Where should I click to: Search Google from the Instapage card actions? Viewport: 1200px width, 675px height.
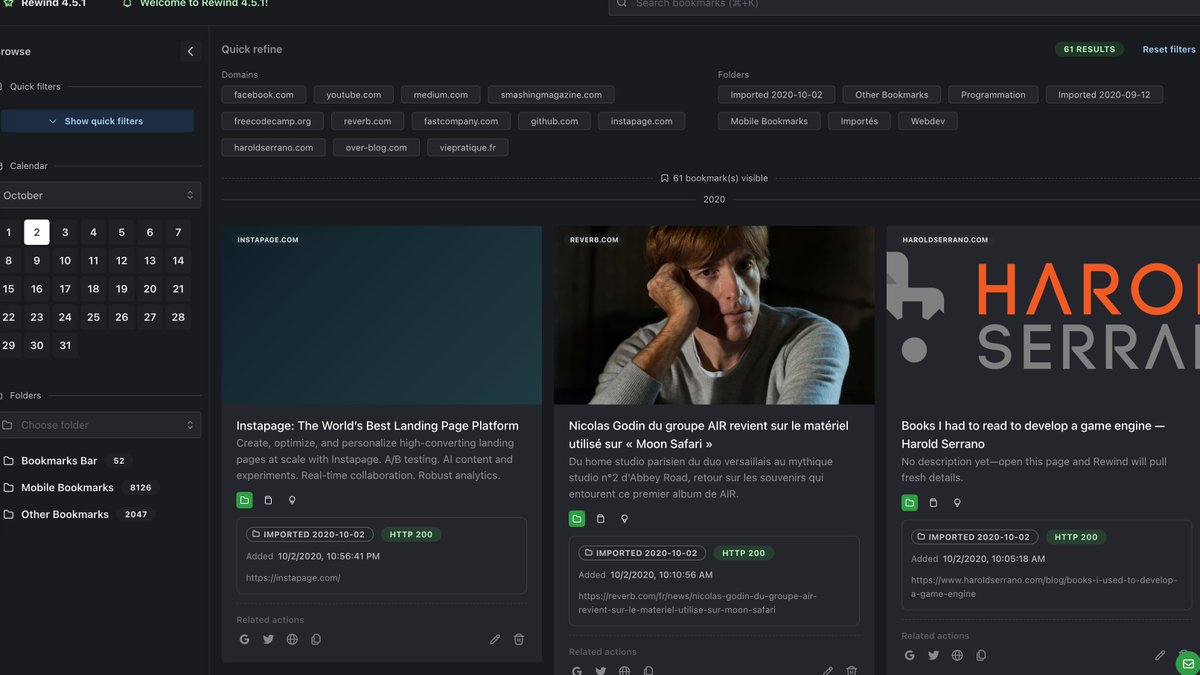point(244,639)
